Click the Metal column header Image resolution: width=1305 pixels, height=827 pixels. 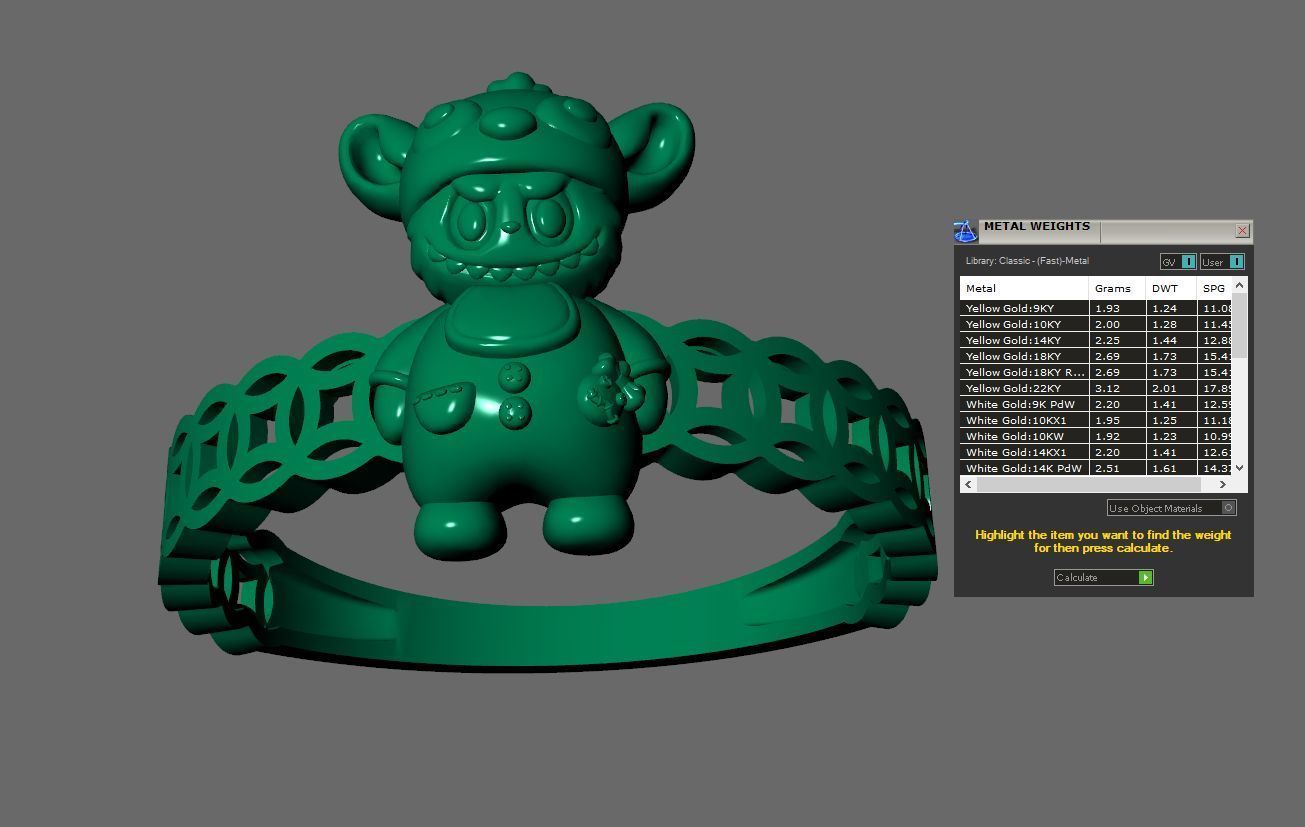(x=1024, y=288)
